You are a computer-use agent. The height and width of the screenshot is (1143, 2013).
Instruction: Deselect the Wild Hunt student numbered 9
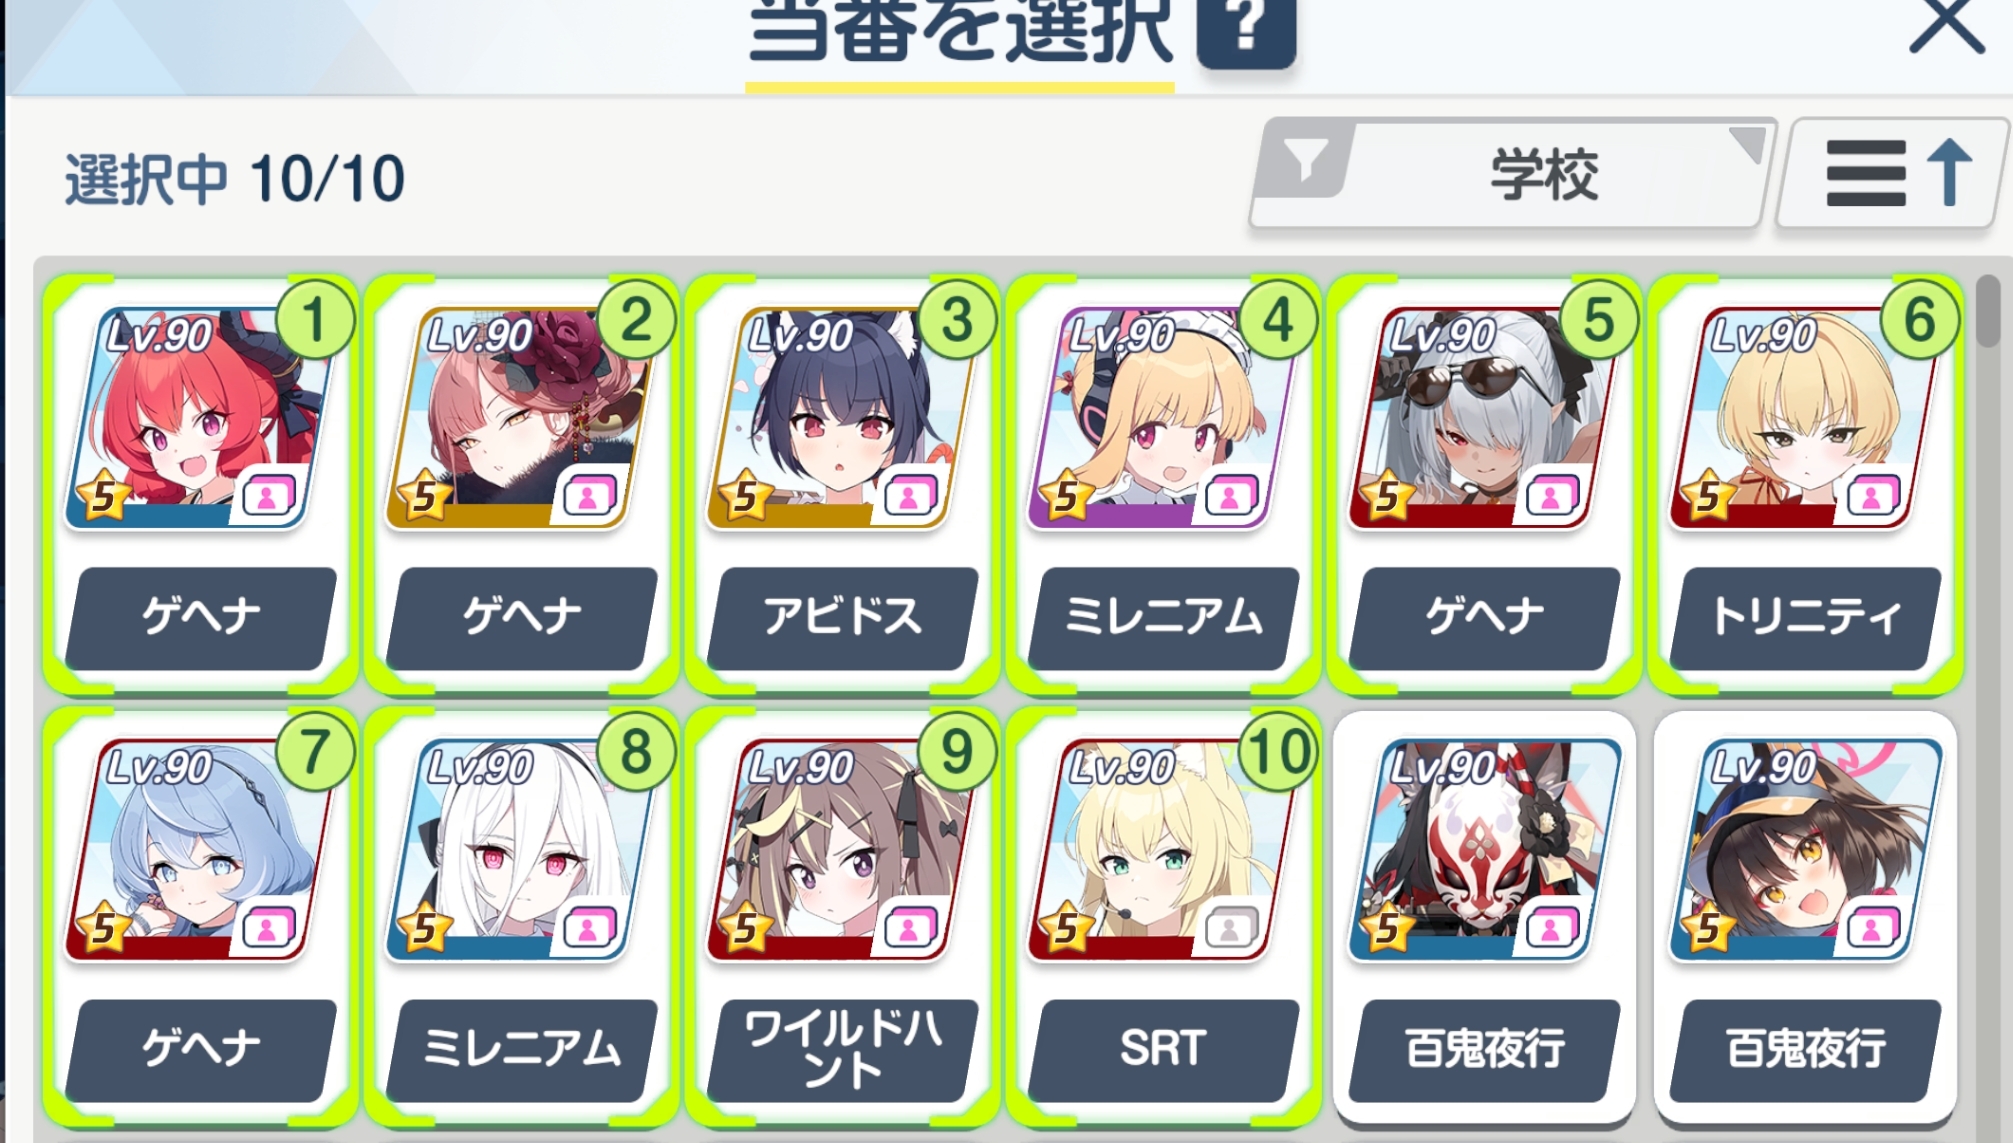(x=842, y=916)
